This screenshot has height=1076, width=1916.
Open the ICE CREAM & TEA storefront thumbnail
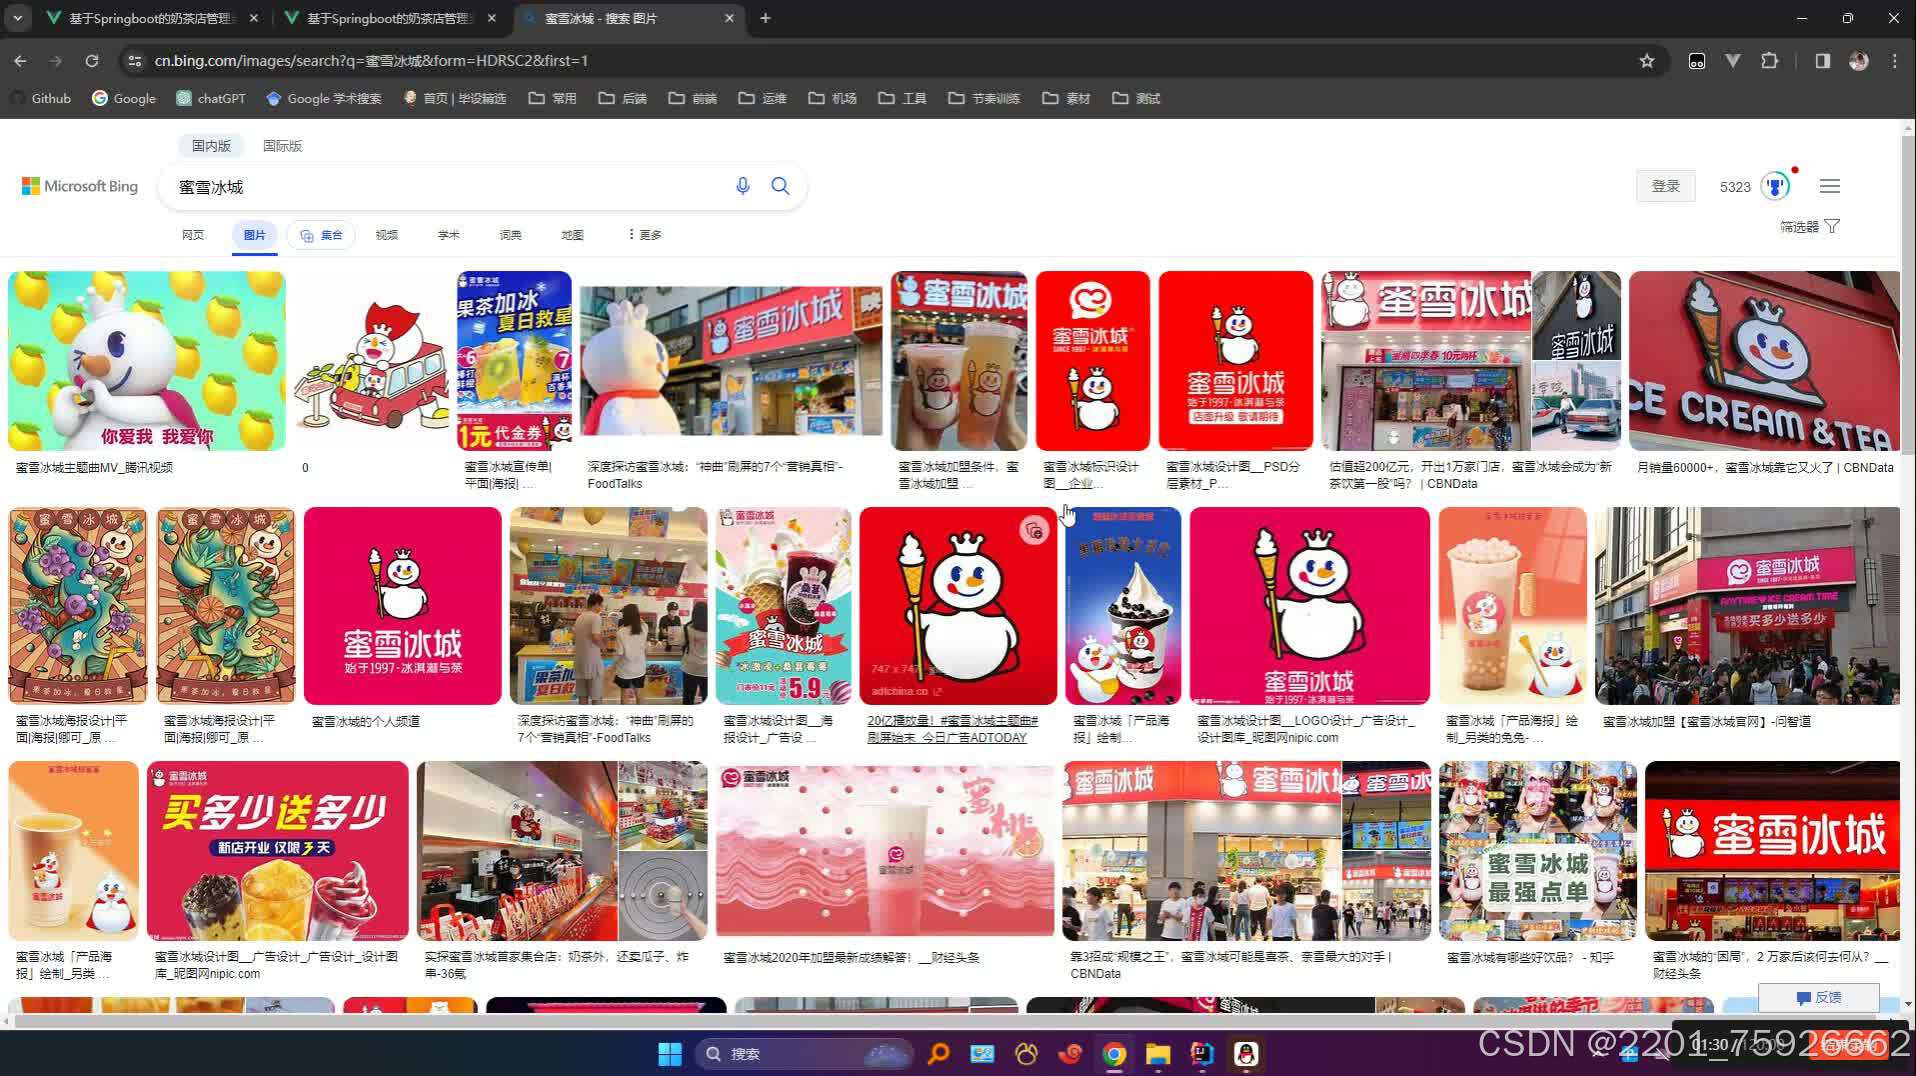tap(1764, 361)
